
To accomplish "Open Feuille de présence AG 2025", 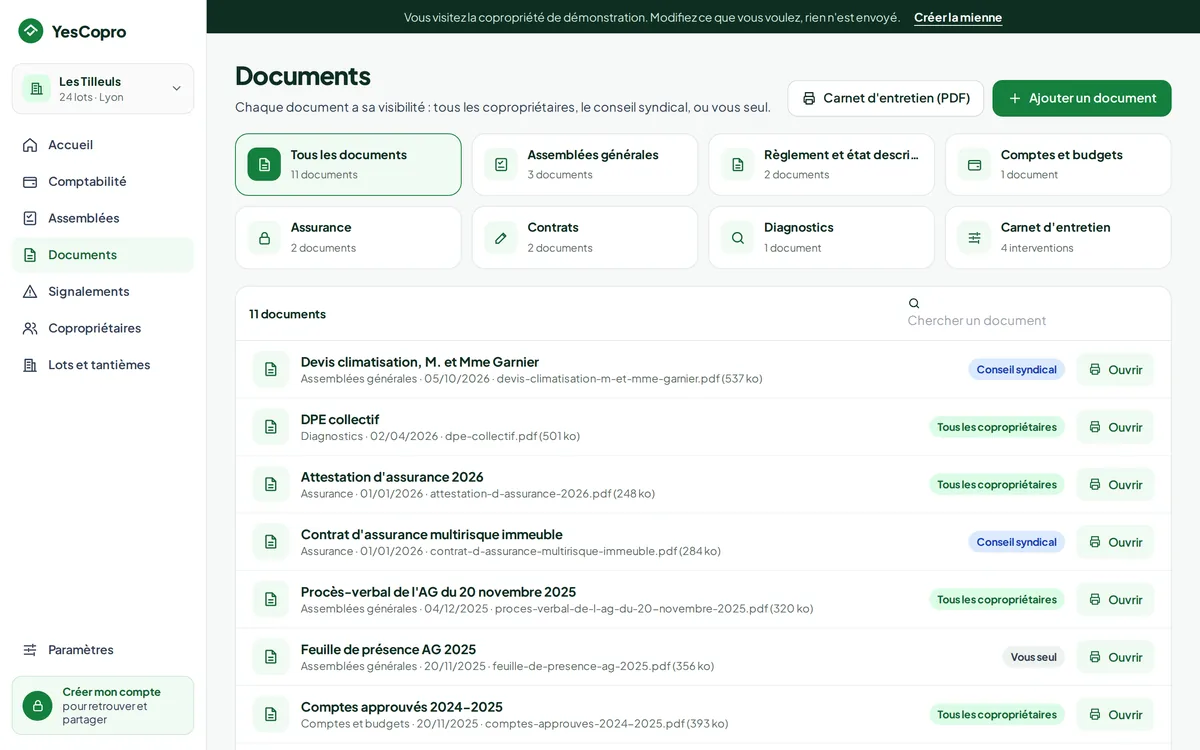I will pos(1115,657).
